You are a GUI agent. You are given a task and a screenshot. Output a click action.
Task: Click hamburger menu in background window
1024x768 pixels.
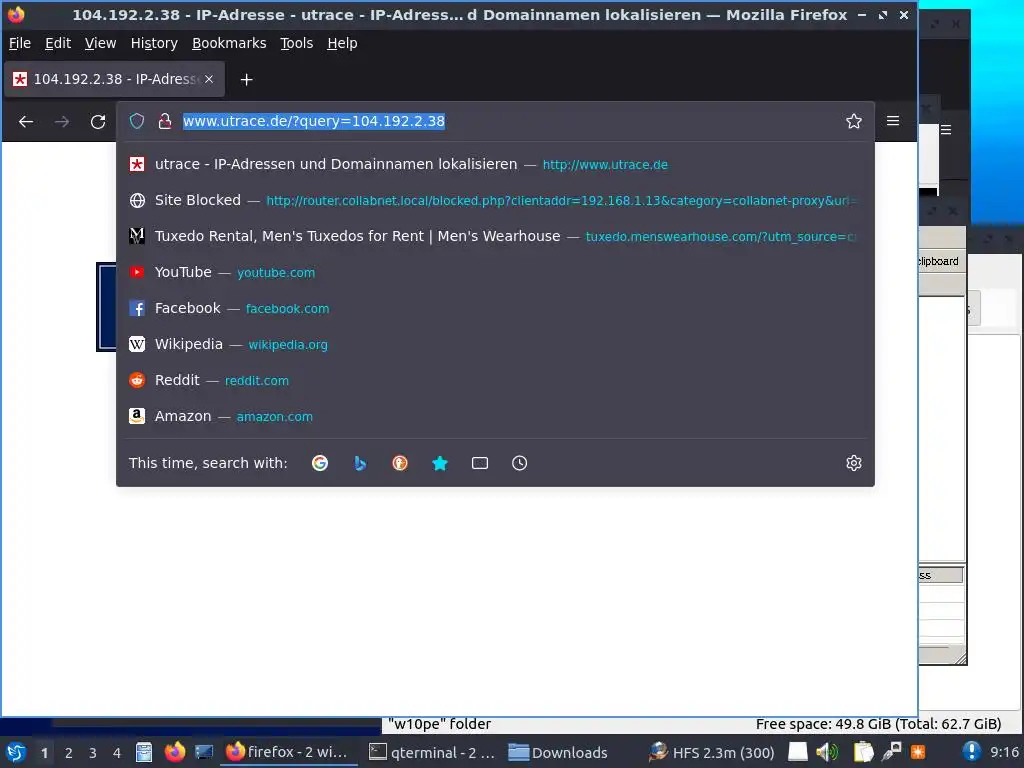(946, 129)
